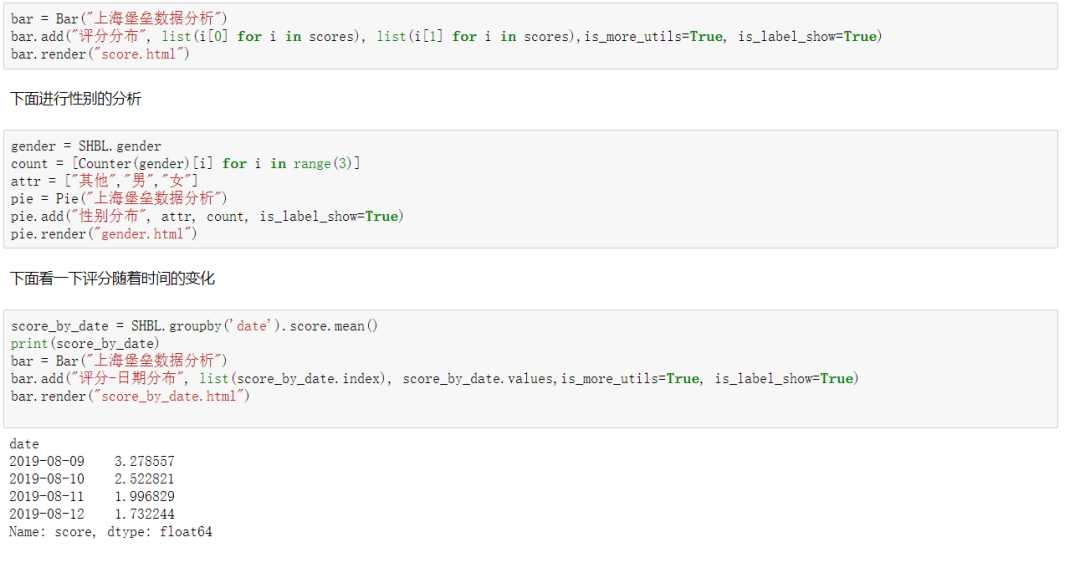
Task: Click the pie.render("gender.html") line
Action: (x=104, y=234)
